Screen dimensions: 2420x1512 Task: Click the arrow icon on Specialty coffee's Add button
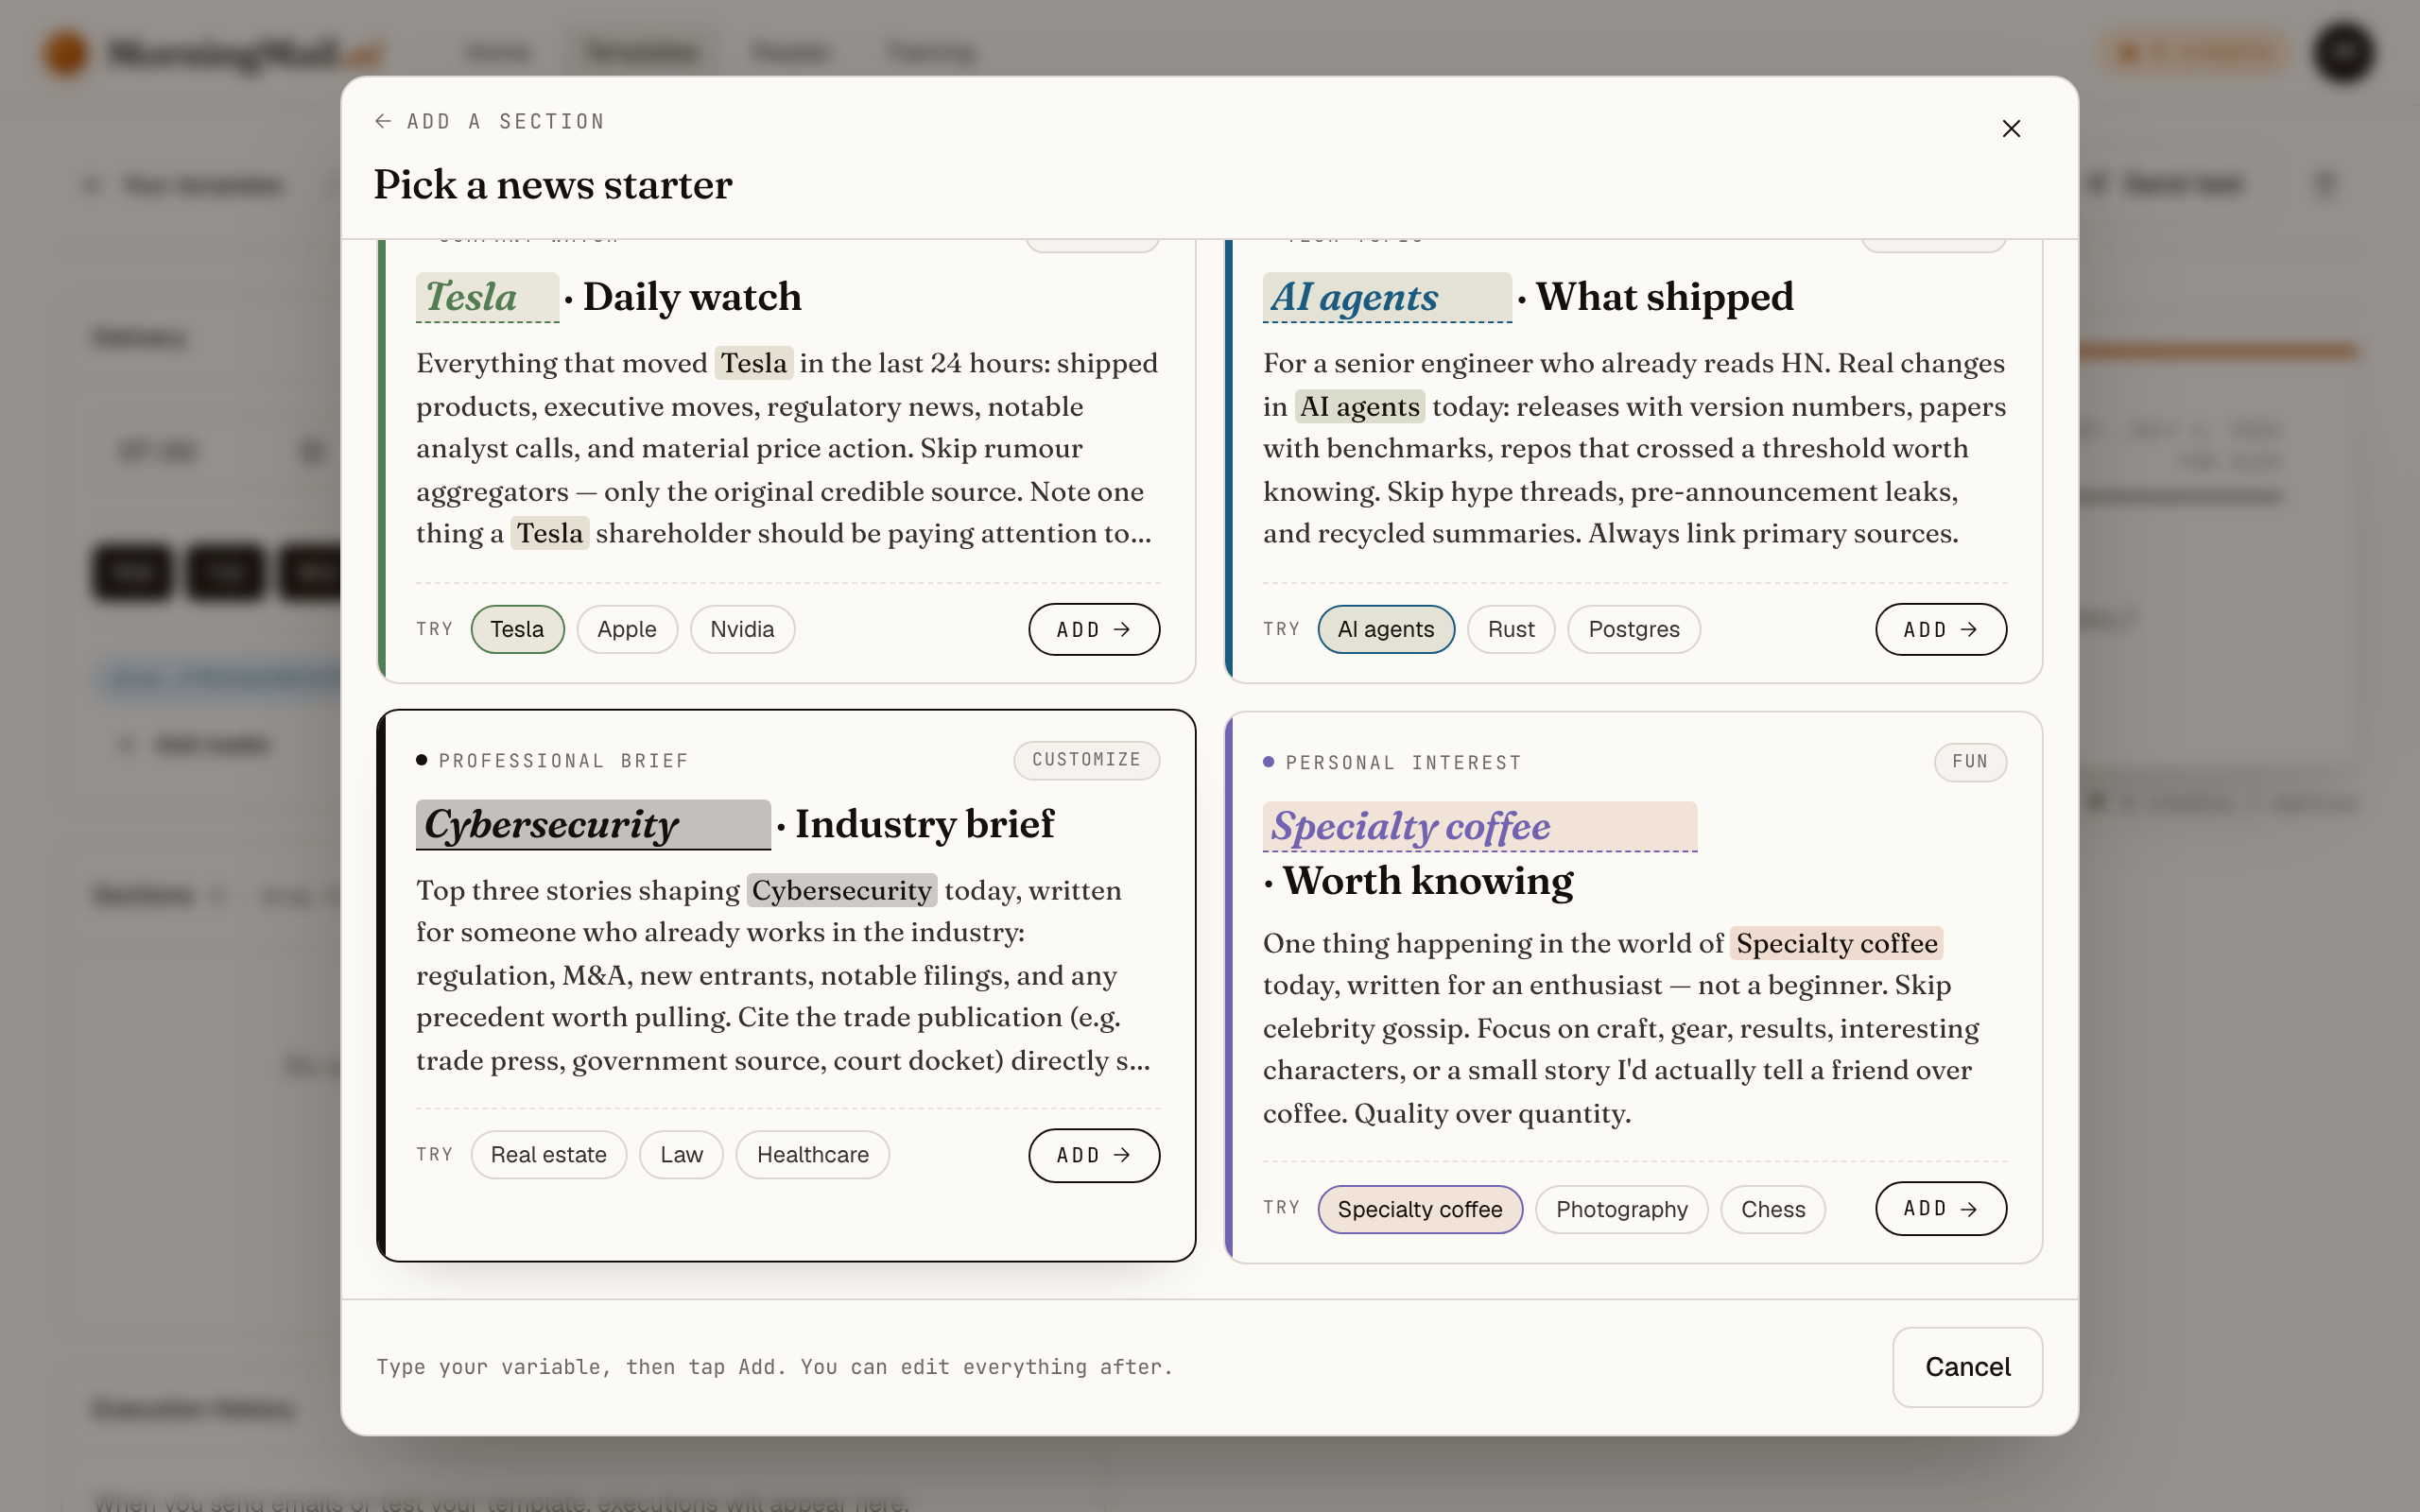pyautogui.click(x=1968, y=1209)
